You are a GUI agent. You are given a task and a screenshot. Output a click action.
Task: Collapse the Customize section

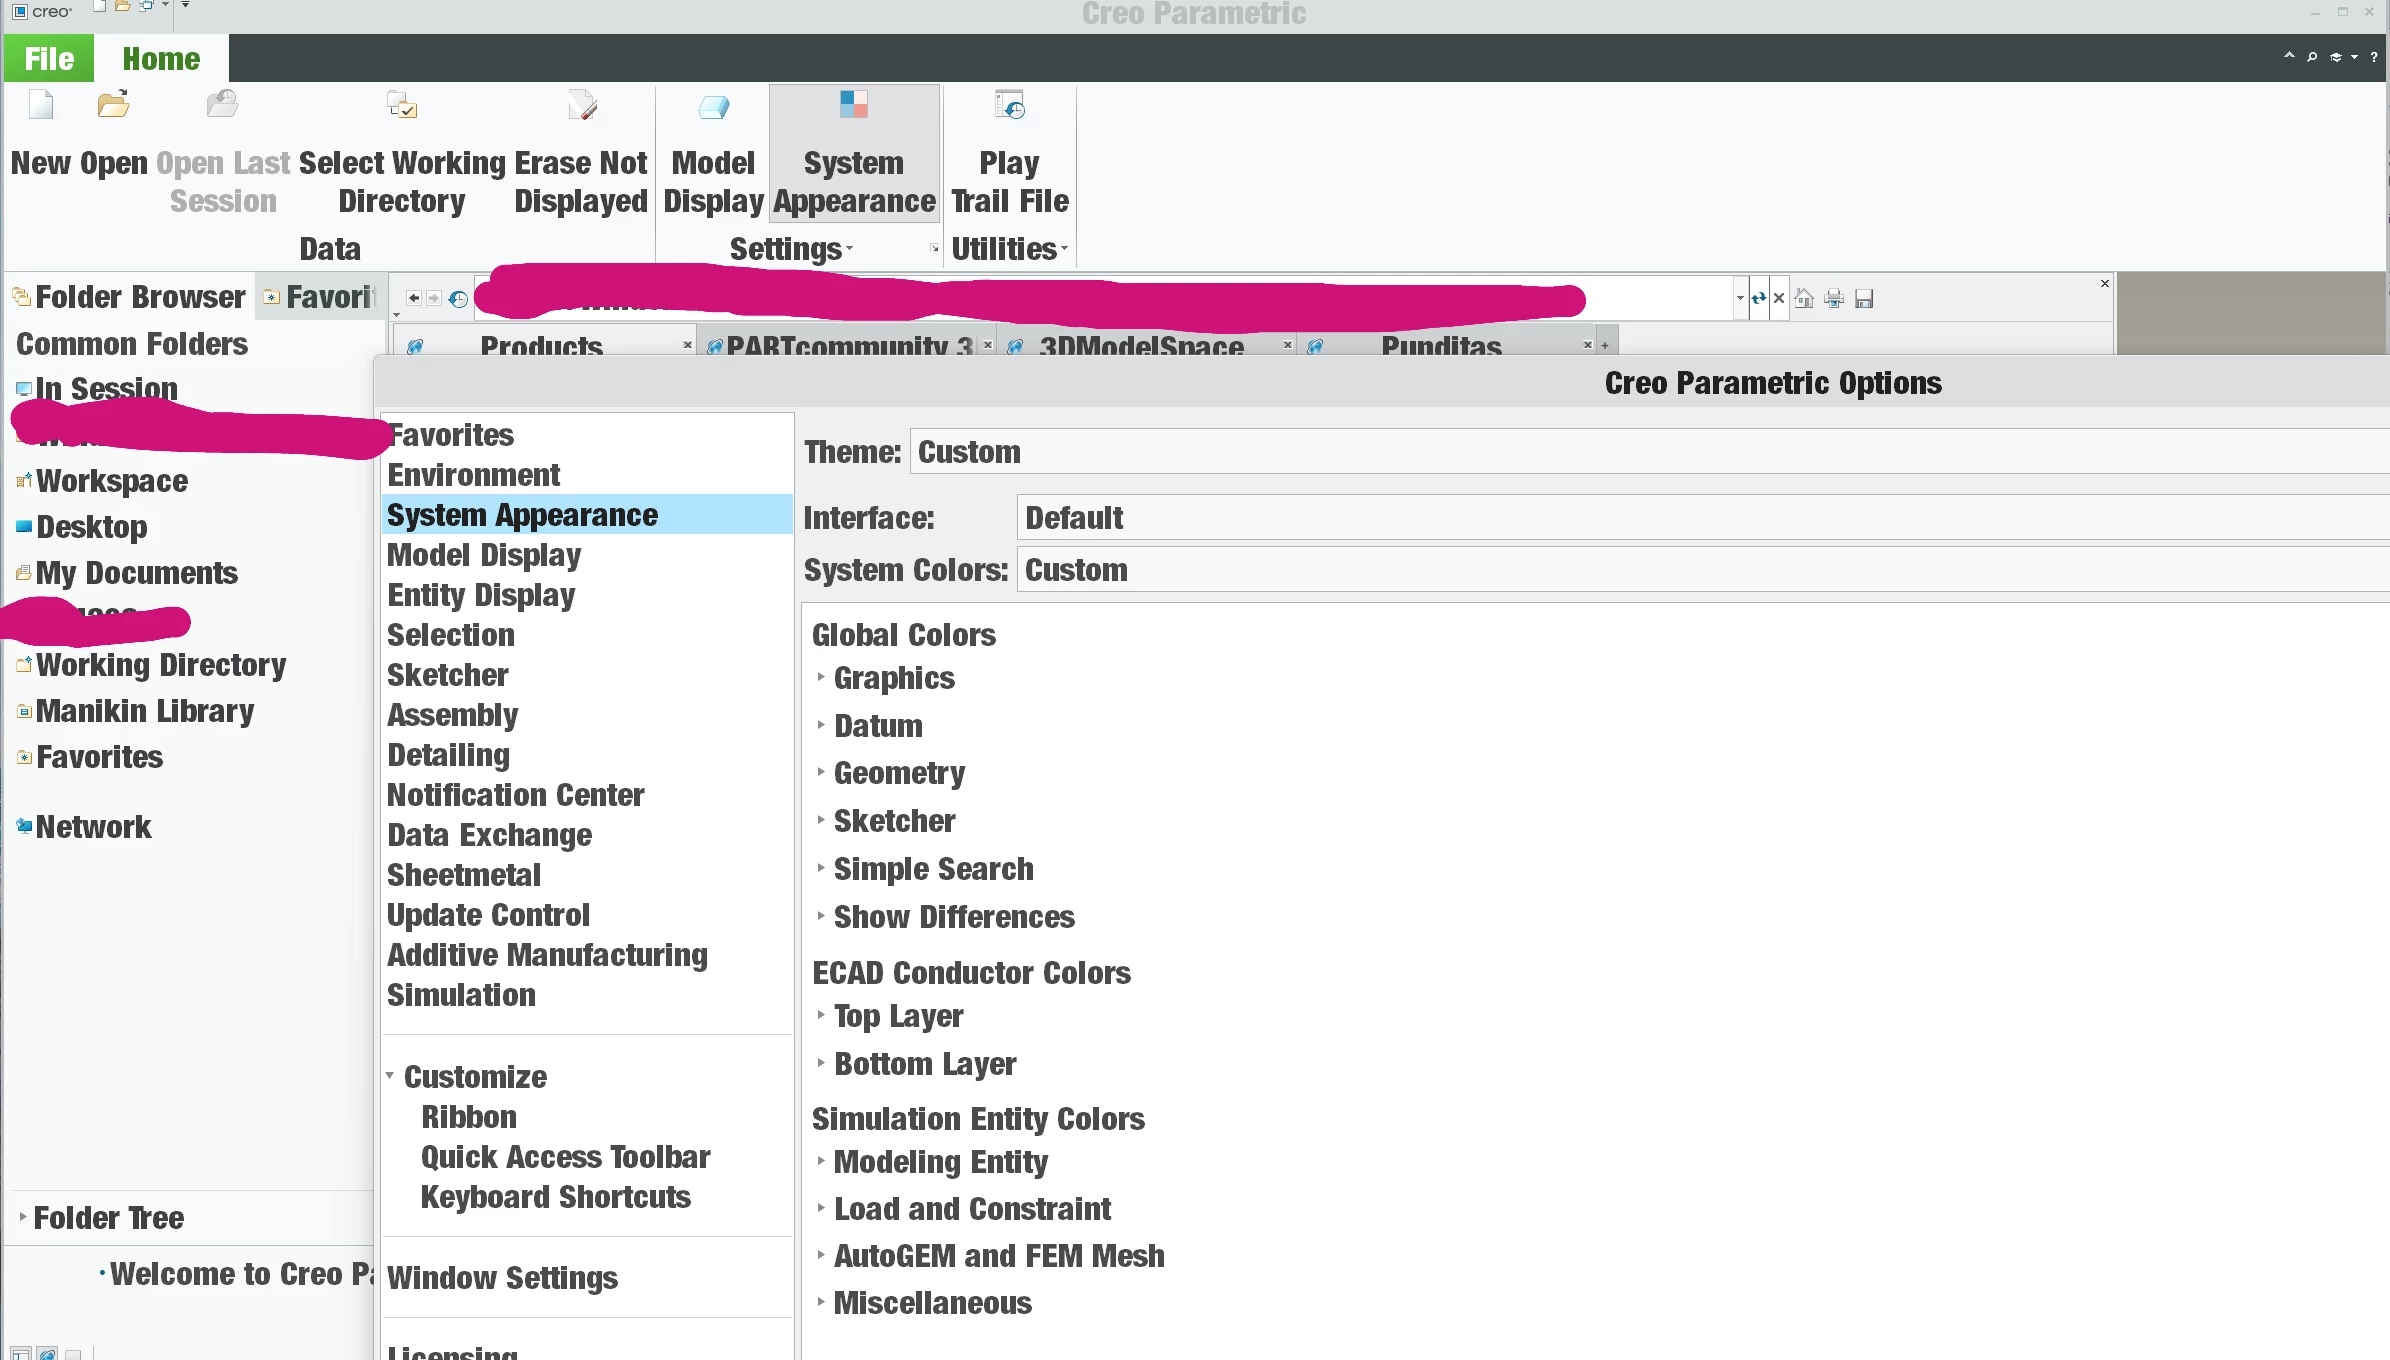[x=390, y=1077]
